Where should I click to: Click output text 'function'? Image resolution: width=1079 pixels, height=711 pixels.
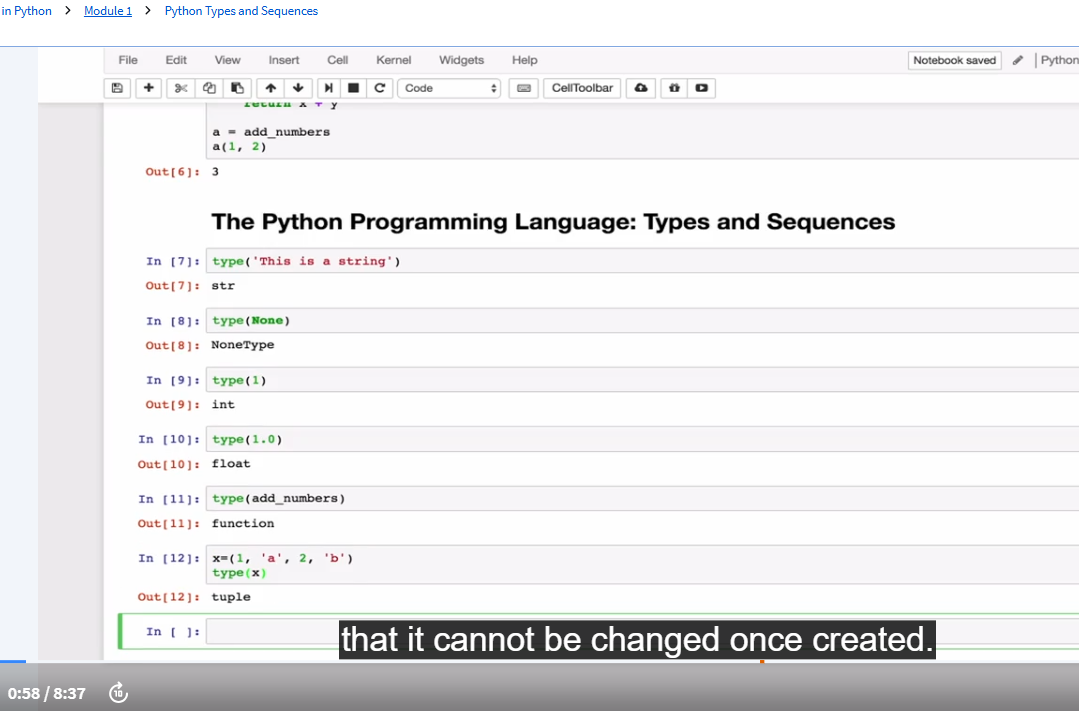[243, 523]
